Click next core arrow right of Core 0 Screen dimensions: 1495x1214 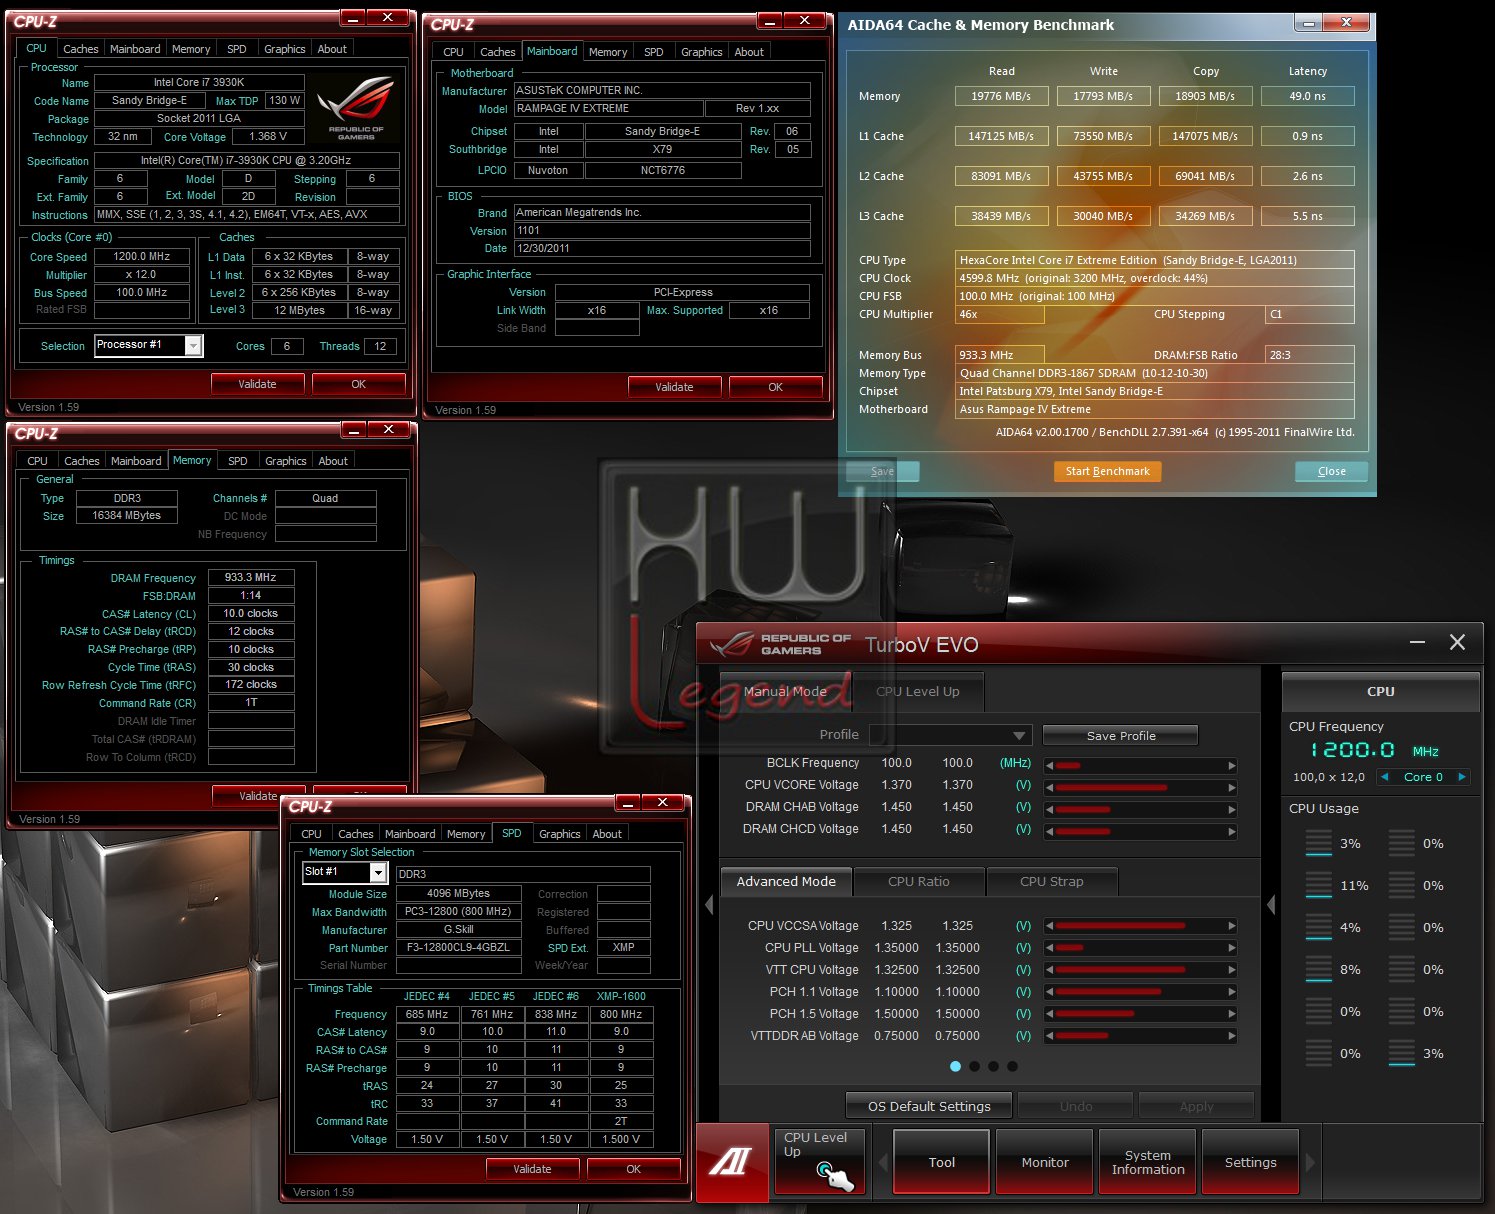[1462, 777]
